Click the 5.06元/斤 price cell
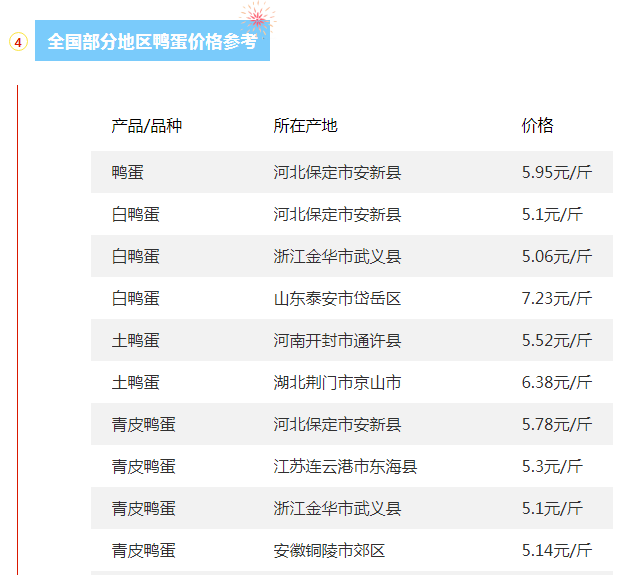This screenshot has height=575, width=630. point(556,257)
